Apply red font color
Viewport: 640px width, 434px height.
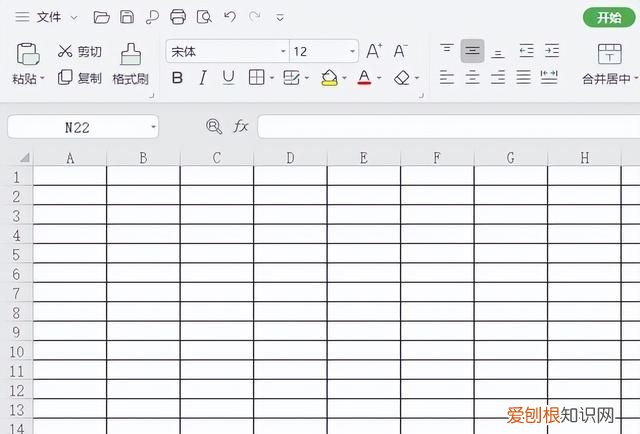coord(364,77)
